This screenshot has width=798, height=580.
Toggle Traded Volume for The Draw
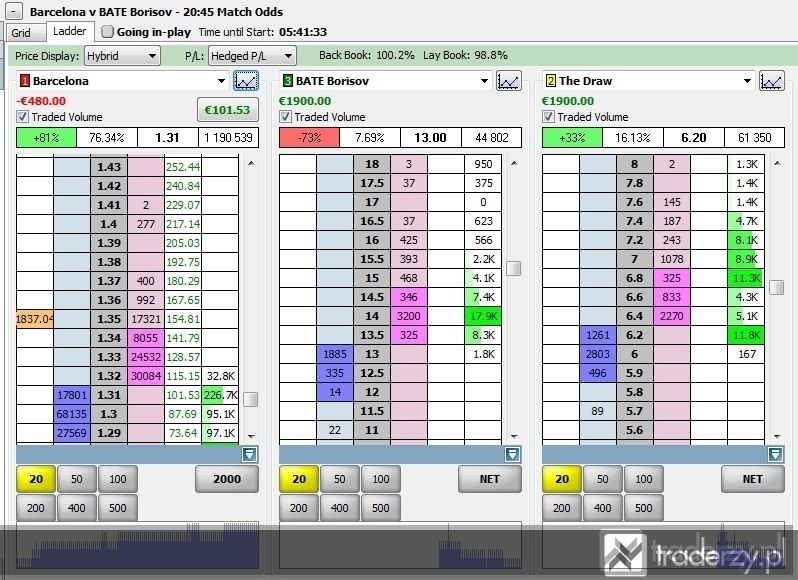pos(548,117)
